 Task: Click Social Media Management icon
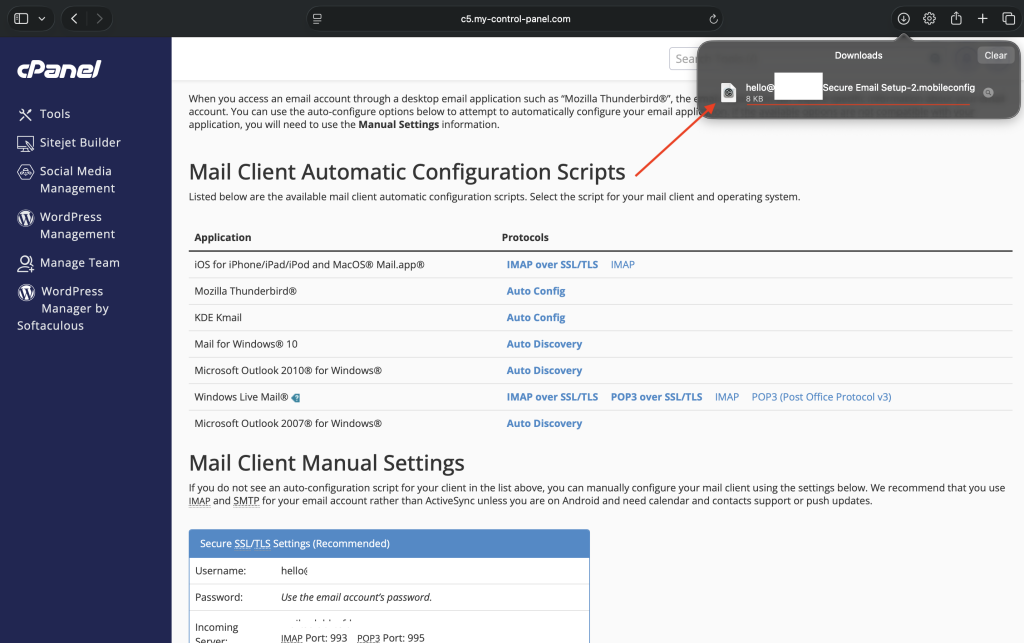pyautogui.click(x=25, y=172)
